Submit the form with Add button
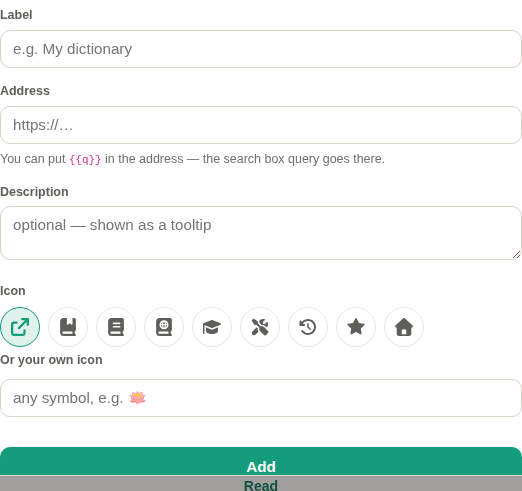522x491 pixels. (261, 461)
